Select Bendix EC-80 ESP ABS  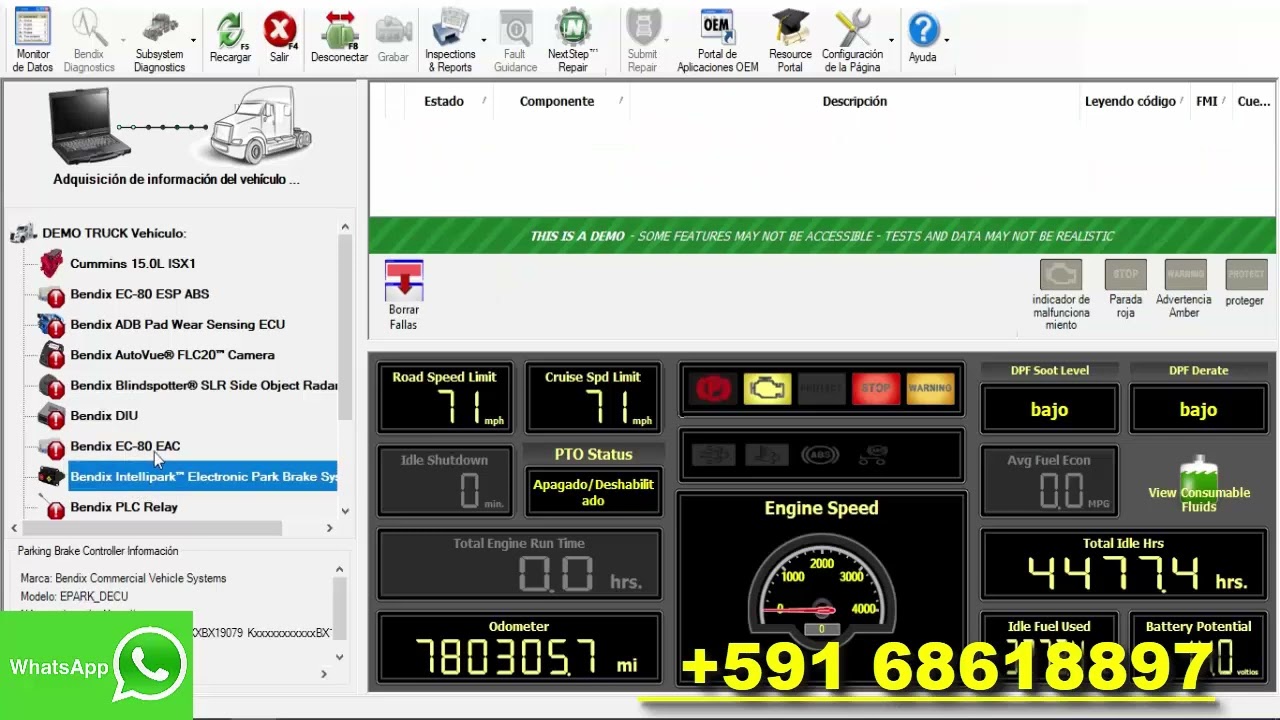(x=139, y=294)
